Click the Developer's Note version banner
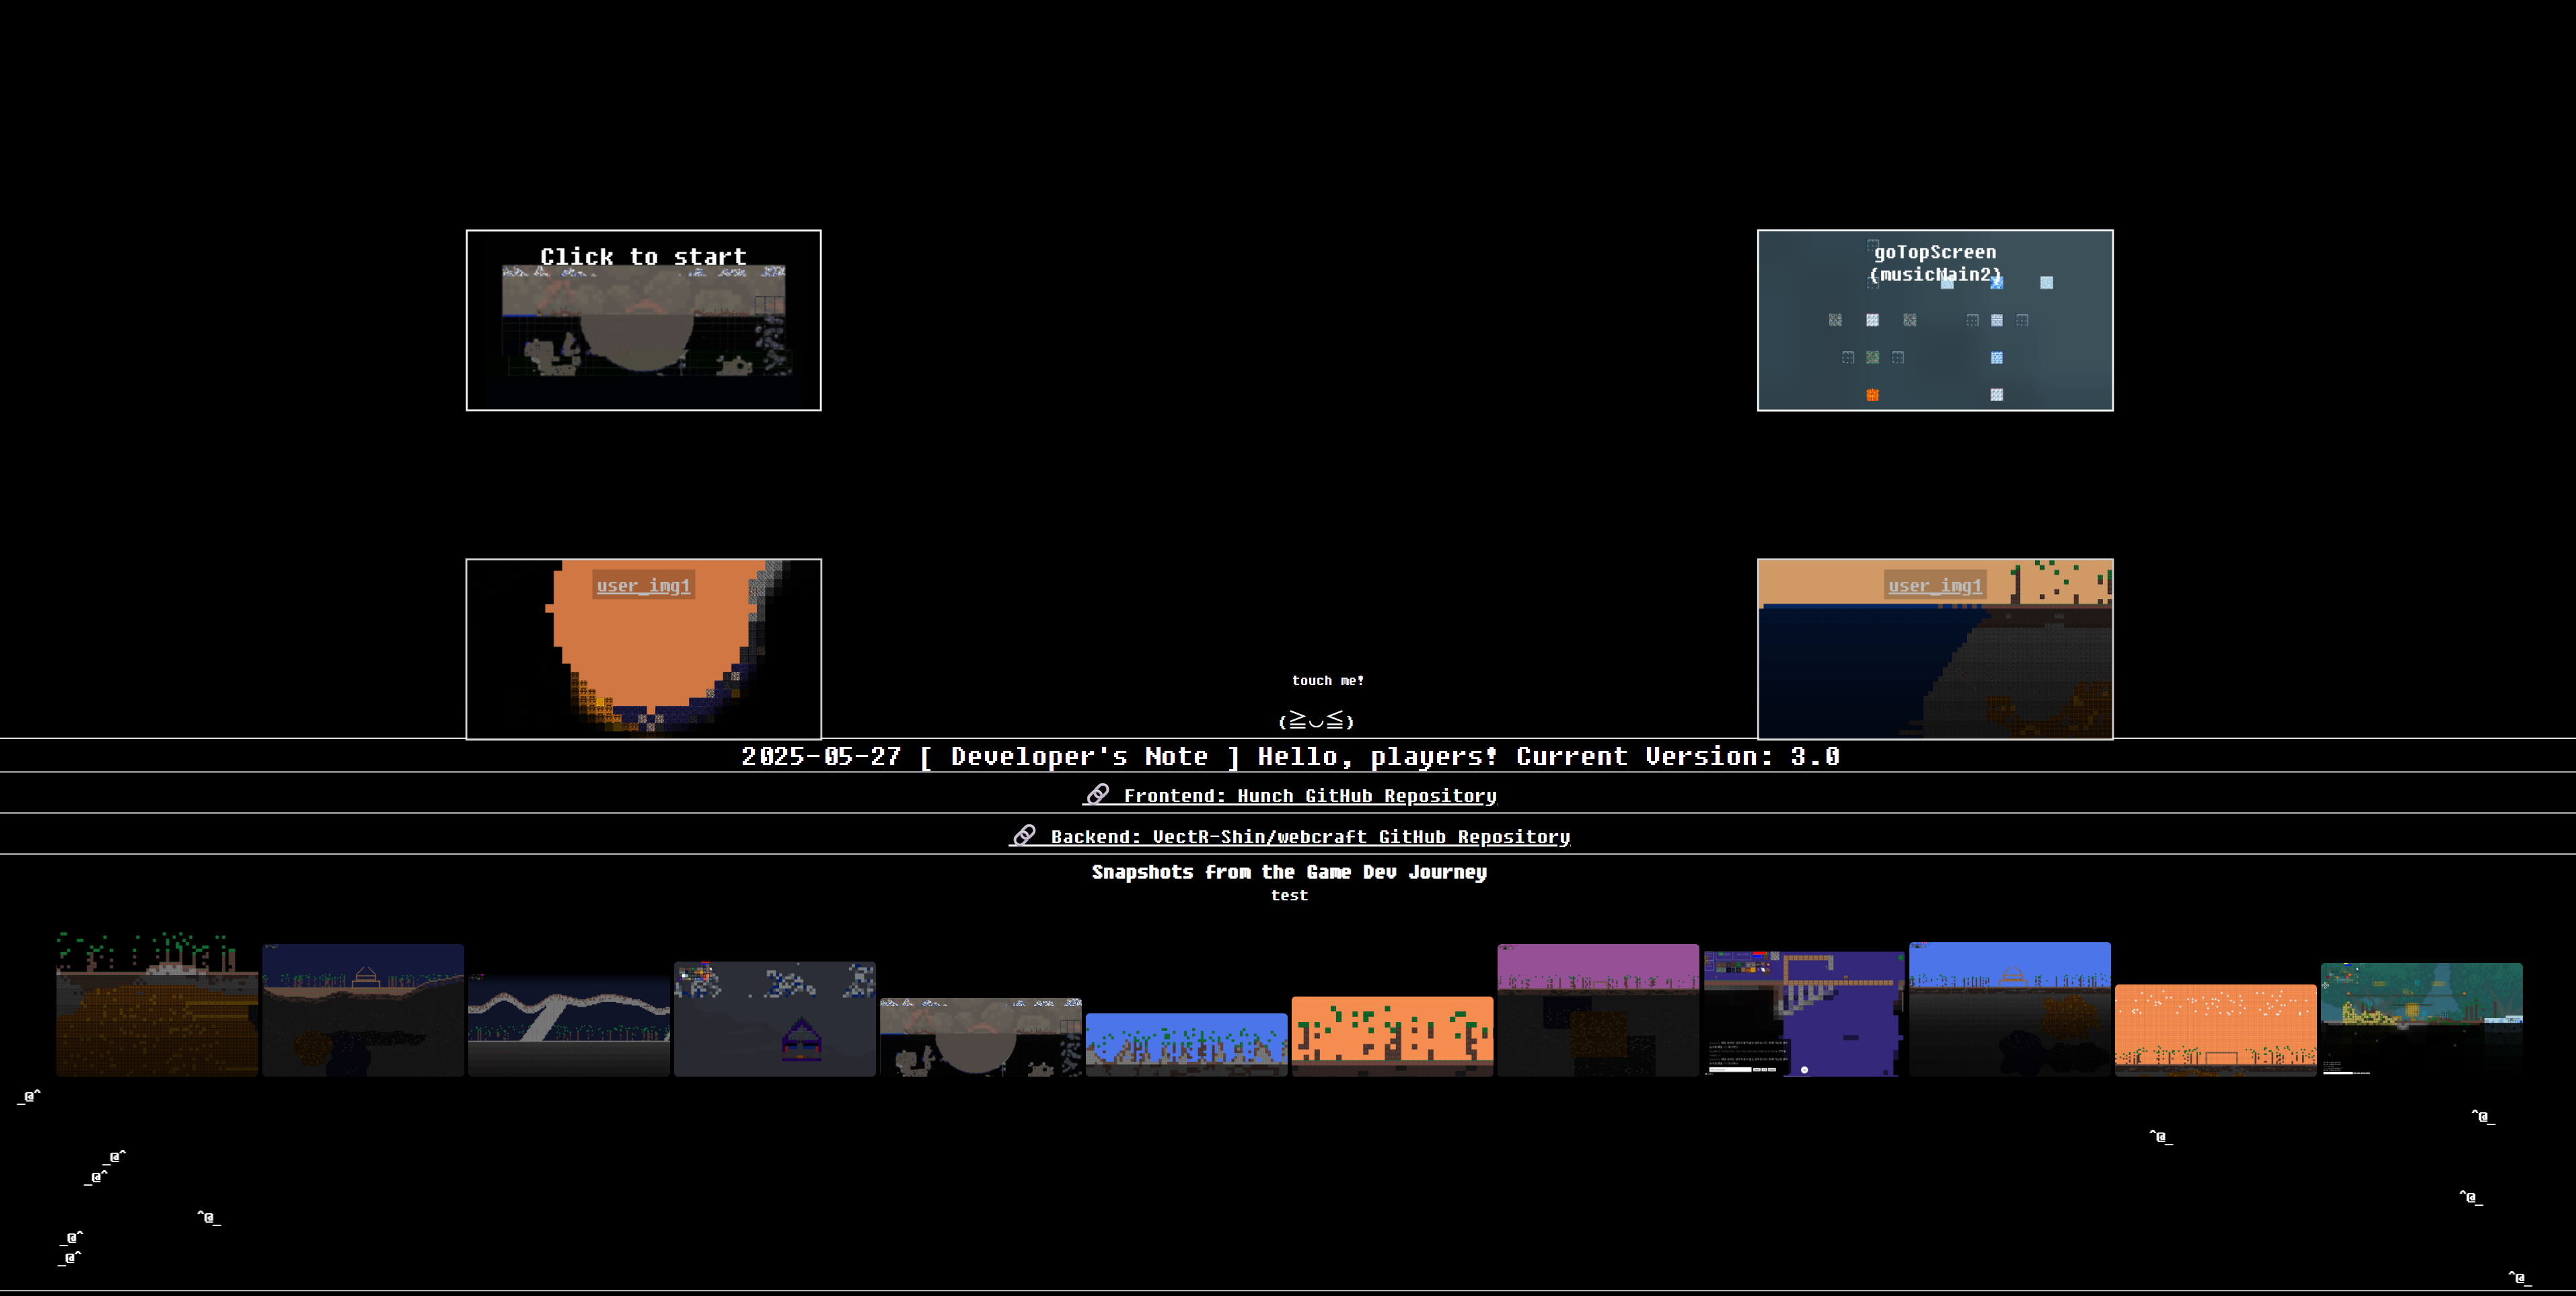The image size is (2576, 1296). [x=1289, y=756]
